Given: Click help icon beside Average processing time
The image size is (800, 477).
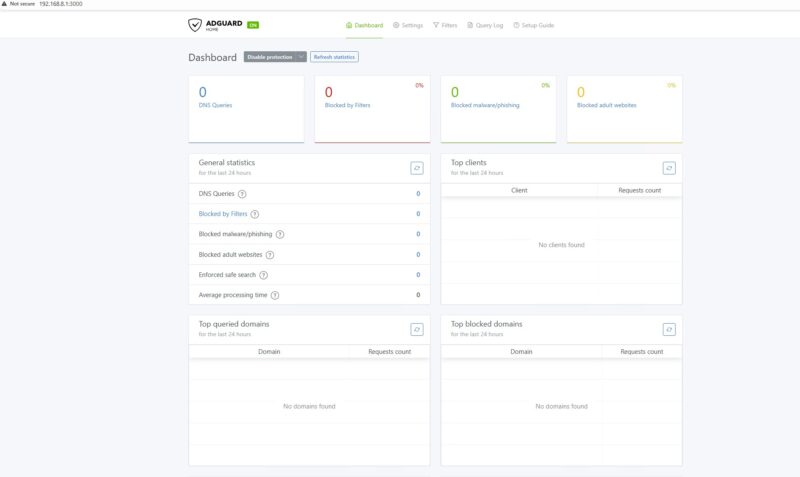Looking at the screenshot, I should click(275, 295).
